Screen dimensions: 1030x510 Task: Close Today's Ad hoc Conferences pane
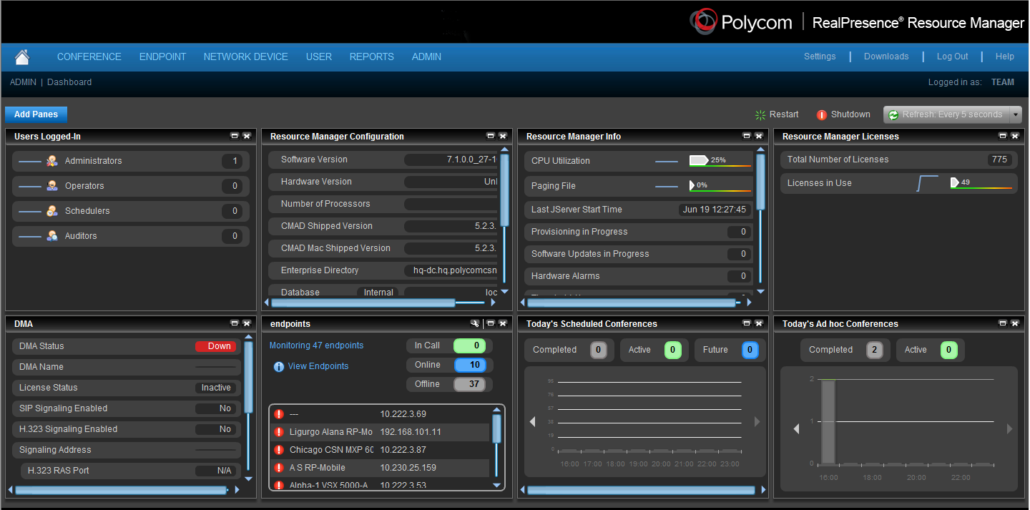[x=1015, y=323]
